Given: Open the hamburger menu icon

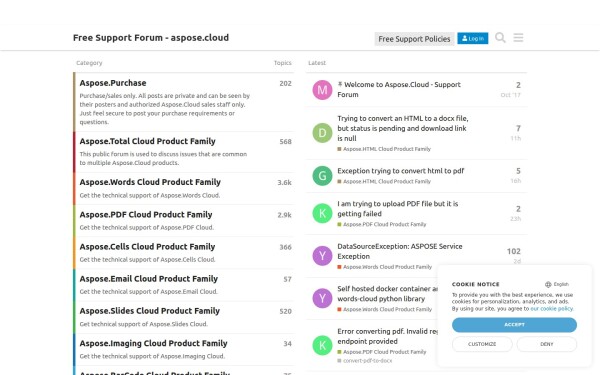Looking at the screenshot, I should pyautogui.click(x=518, y=38).
